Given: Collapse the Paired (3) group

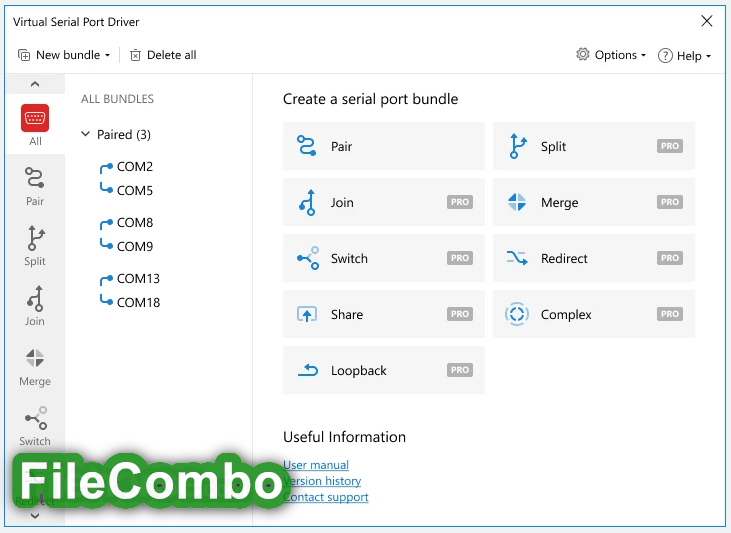Looking at the screenshot, I should pos(85,134).
